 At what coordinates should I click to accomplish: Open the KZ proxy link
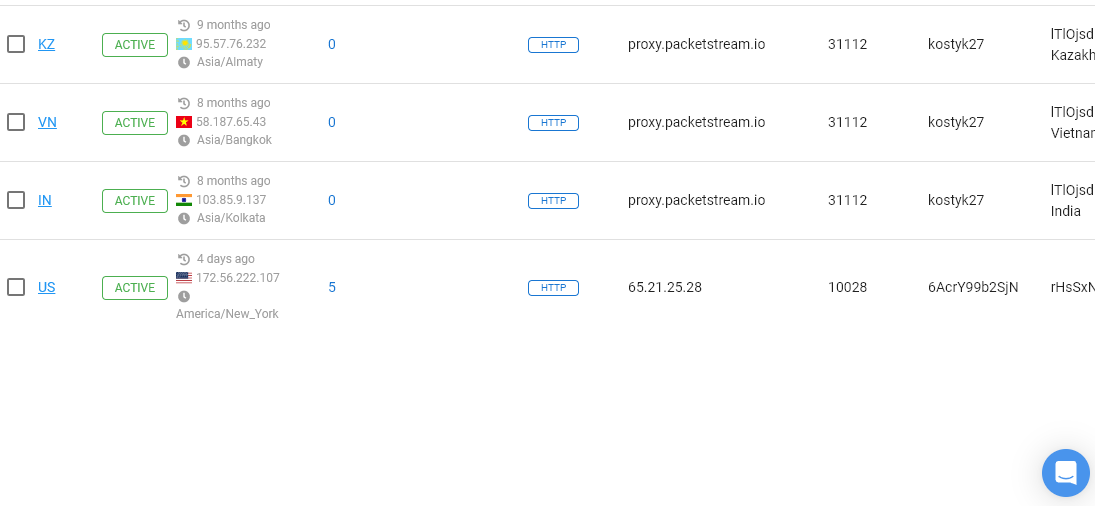coord(46,44)
